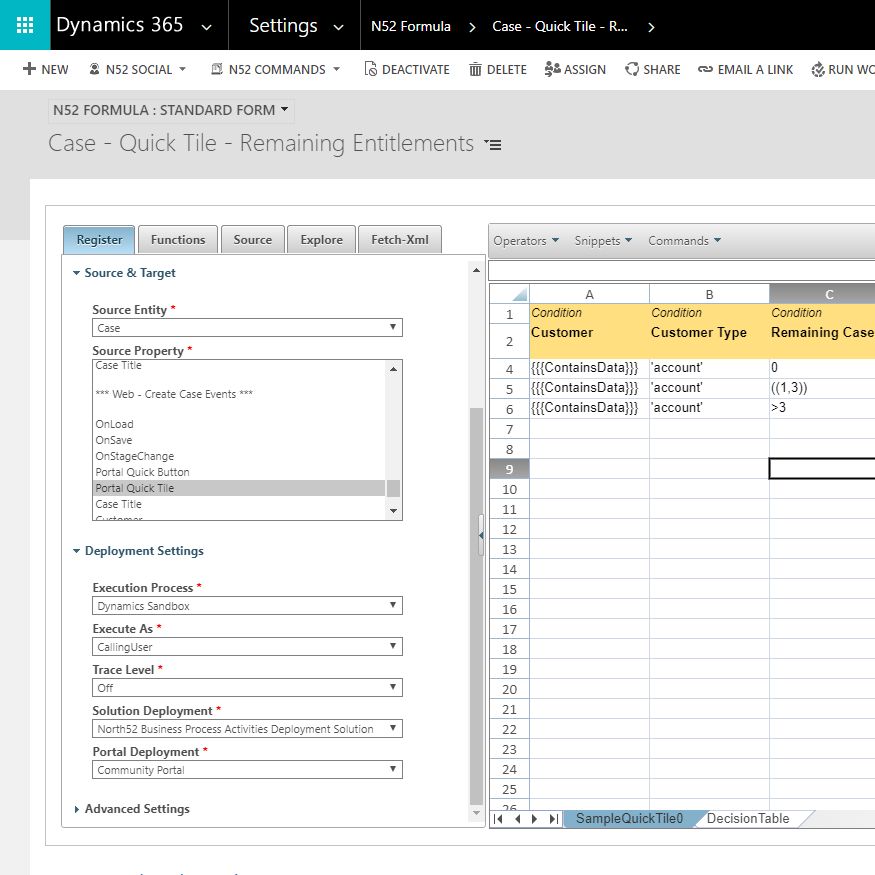Open the Operators menu
Viewport: 875px width, 875px height.
click(x=526, y=241)
